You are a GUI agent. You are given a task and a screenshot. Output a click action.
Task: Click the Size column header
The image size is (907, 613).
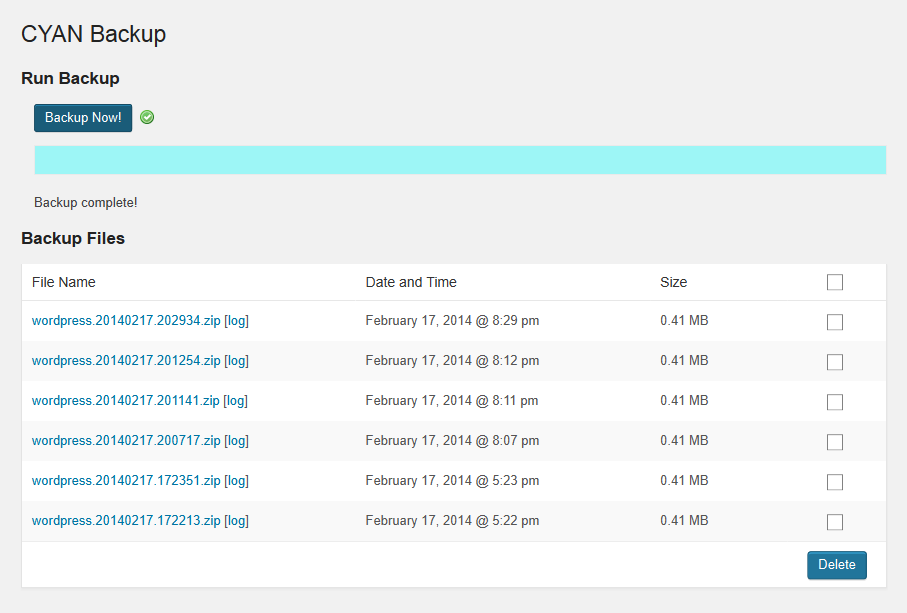click(673, 282)
